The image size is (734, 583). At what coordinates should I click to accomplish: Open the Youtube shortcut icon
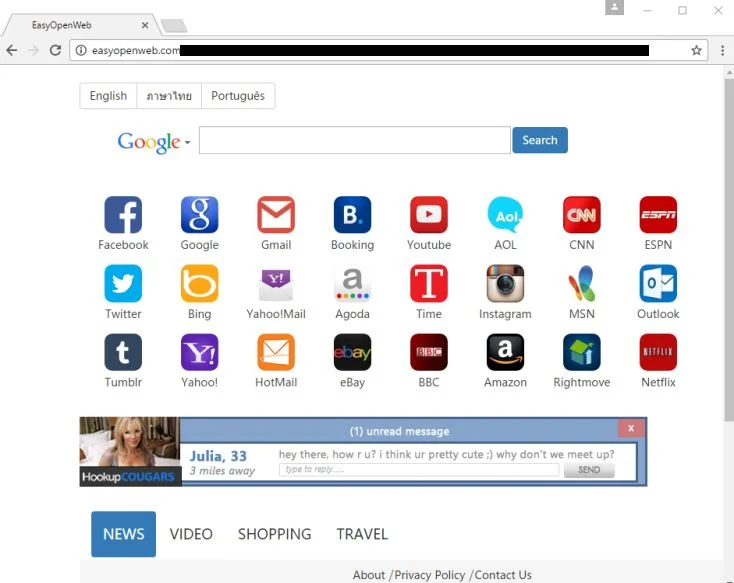tap(429, 215)
